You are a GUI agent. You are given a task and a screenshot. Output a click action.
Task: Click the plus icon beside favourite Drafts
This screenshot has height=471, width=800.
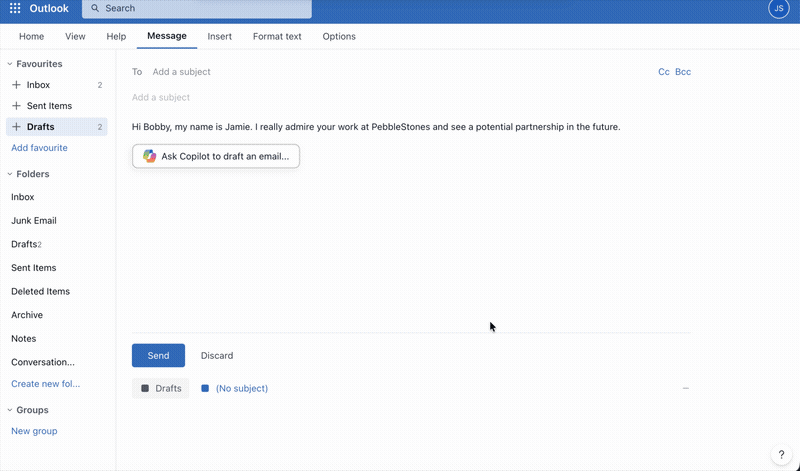pyautogui.click(x=16, y=127)
